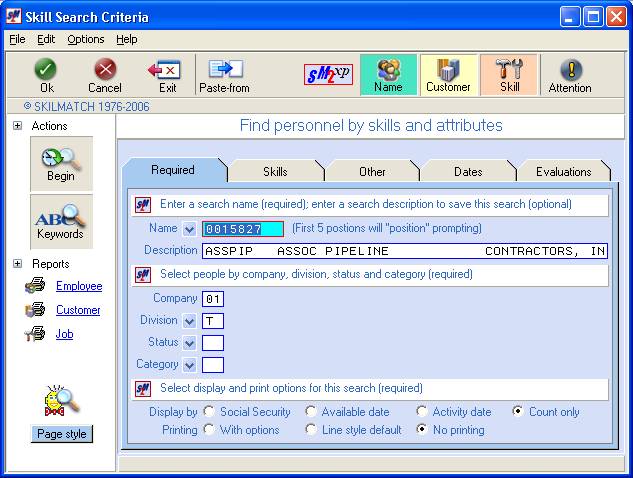Image resolution: width=633 pixels, height=478 pixels.
Task: Open the Name field dropdown arrow
Action: tap(189, 229)
